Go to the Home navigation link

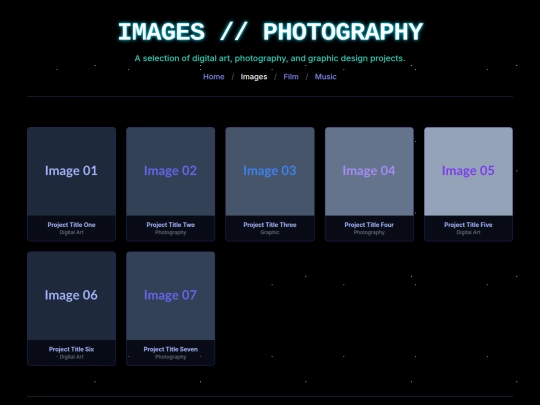tap(214, 76)
